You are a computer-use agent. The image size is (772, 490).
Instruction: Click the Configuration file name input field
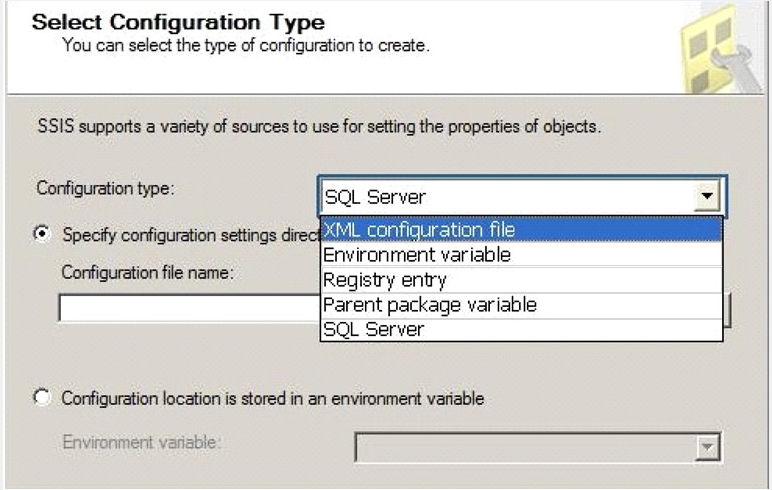click(190, 308)
